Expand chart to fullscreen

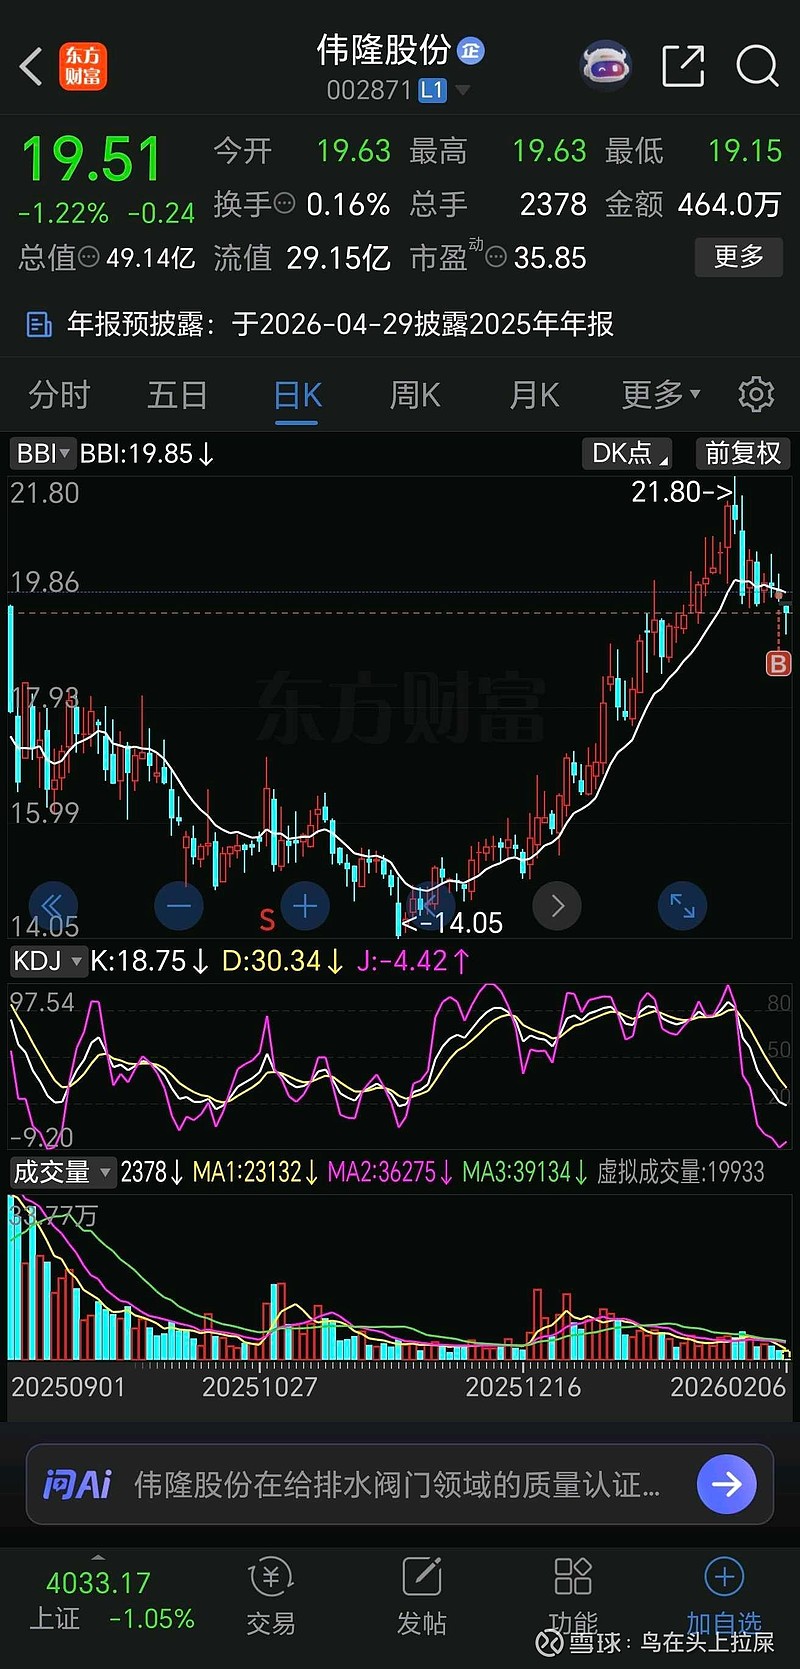point(683,906)
